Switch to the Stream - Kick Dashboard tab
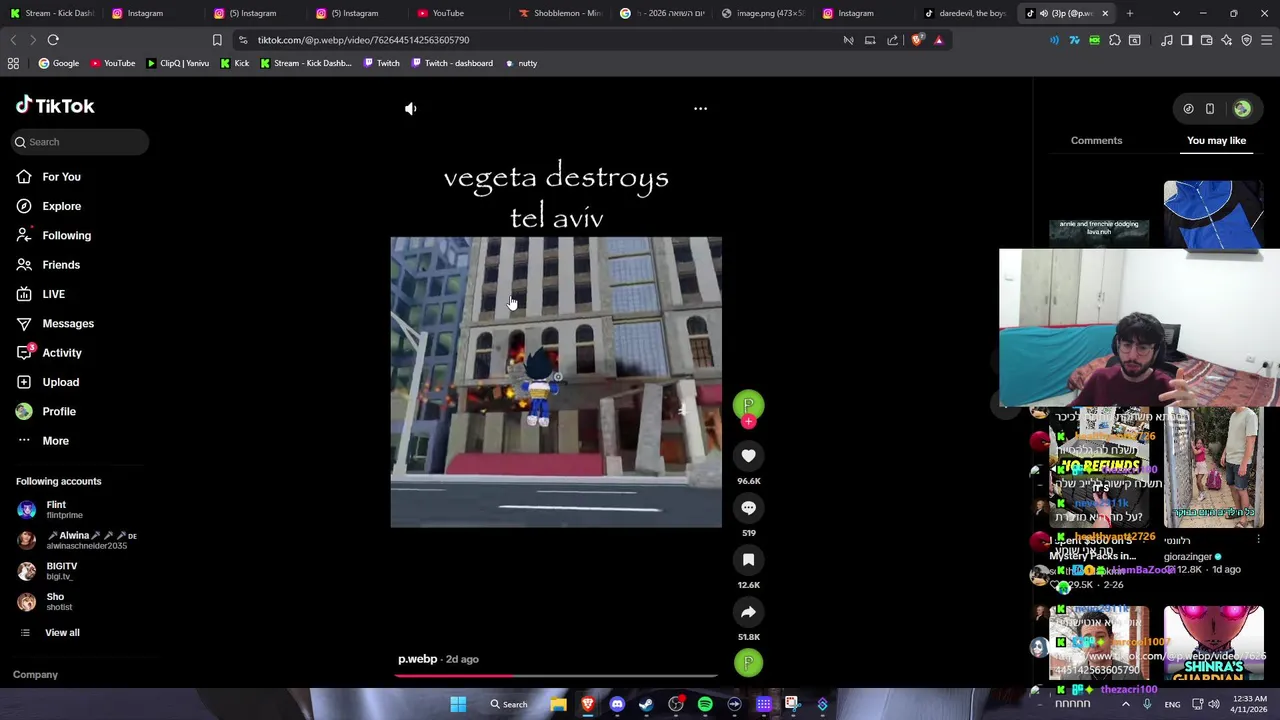The height and width of the screenshot is (720, 1280). 52,13
